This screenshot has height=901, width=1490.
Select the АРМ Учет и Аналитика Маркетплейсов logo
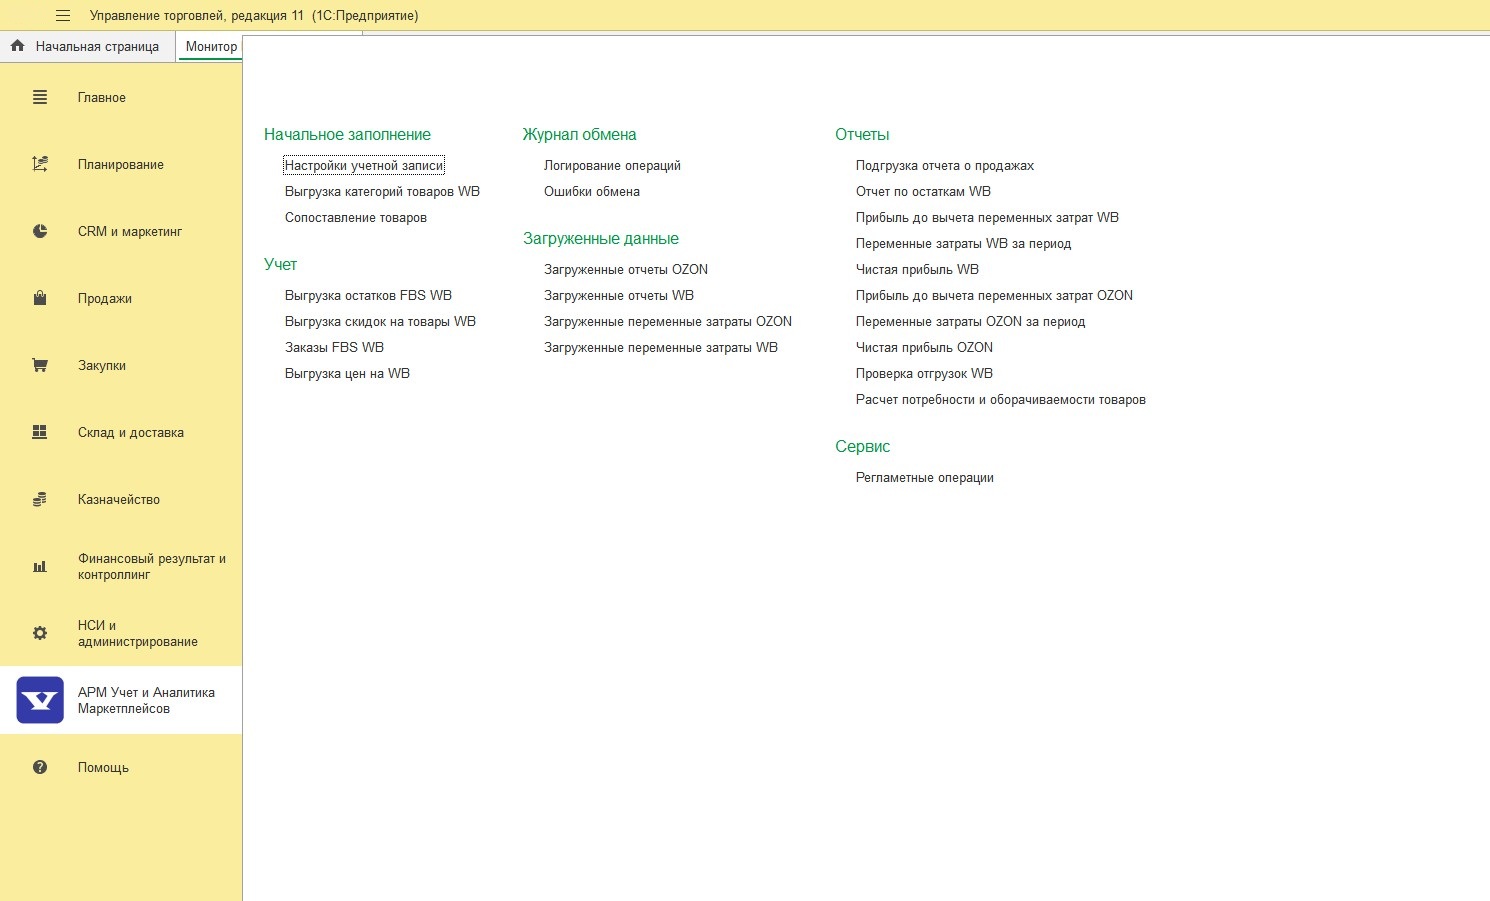click(x=40, y=700)
